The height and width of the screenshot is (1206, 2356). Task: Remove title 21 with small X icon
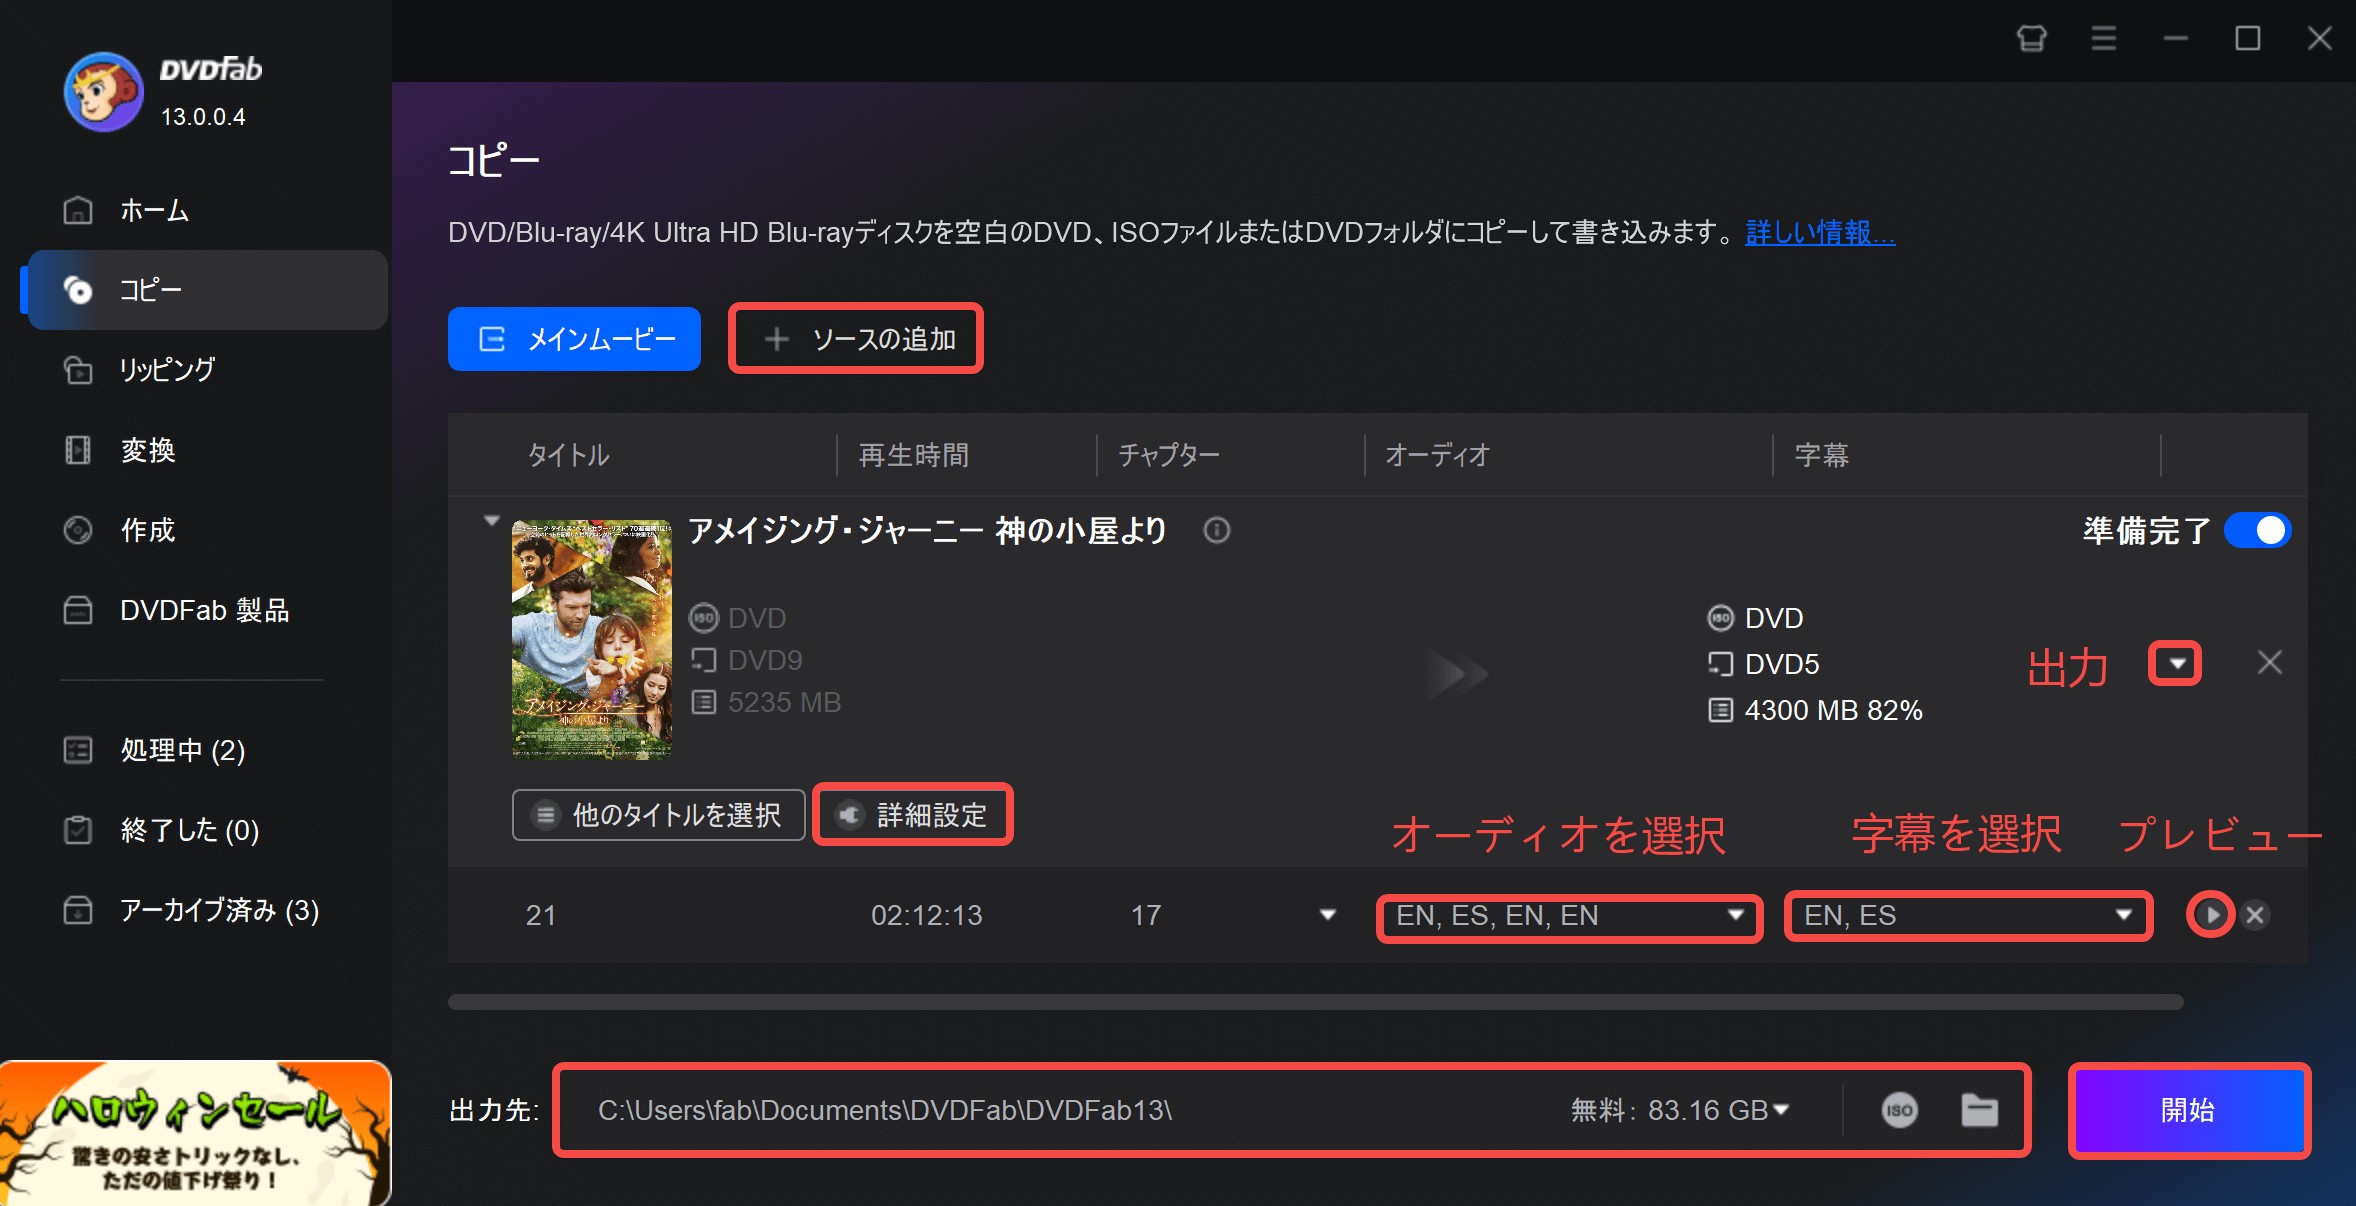(2255, 915)
